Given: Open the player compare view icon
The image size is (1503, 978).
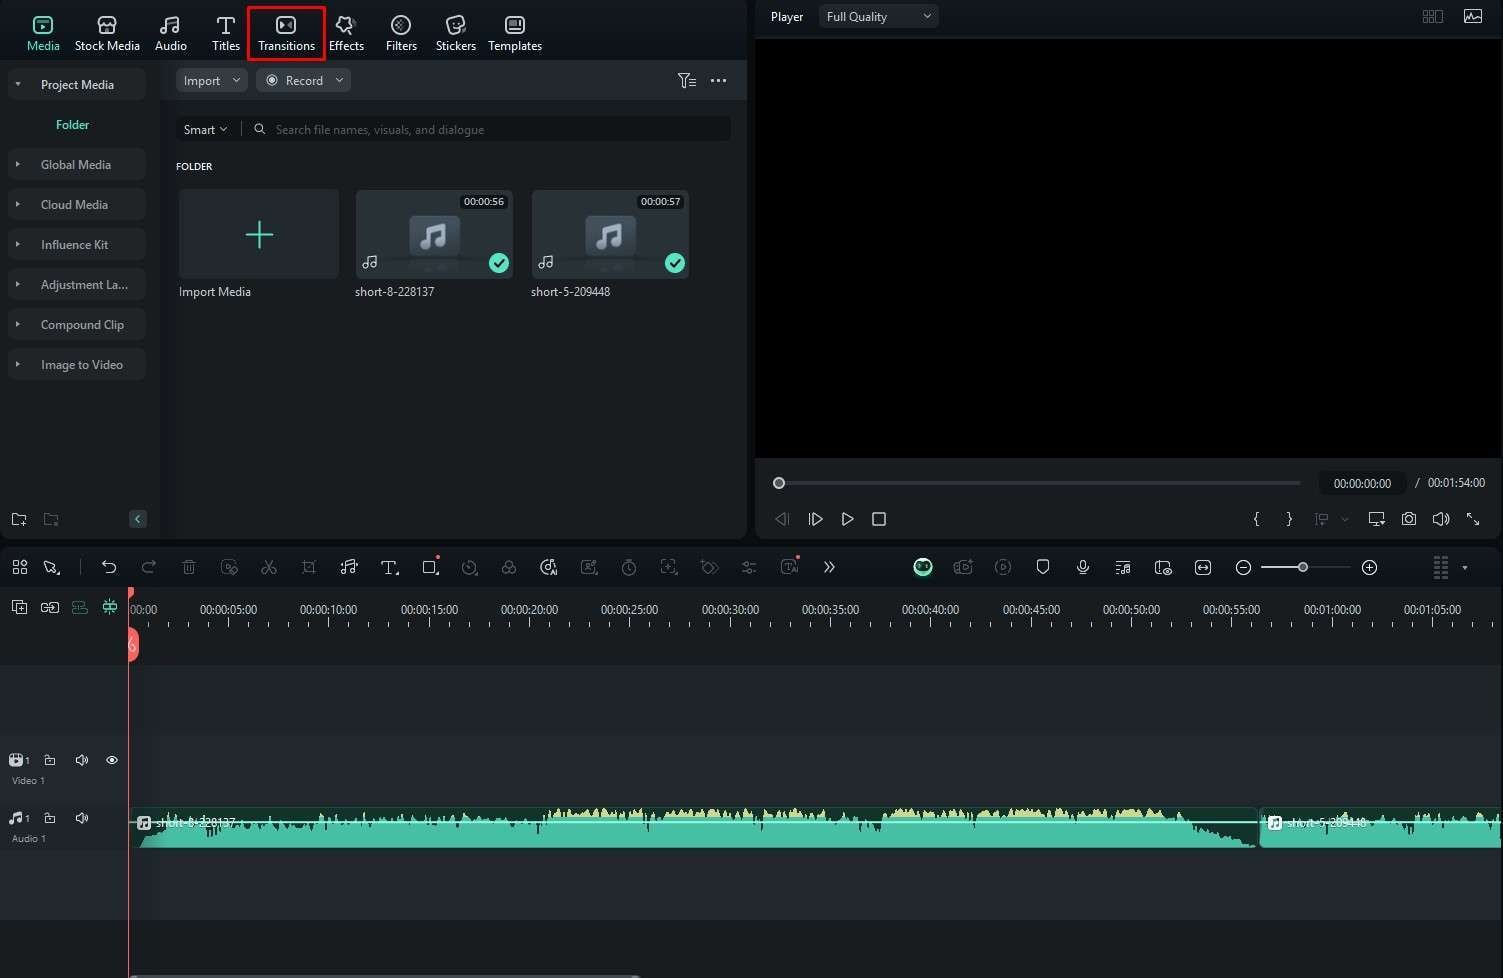Looking at the screenshot, I should point(1432,16).
